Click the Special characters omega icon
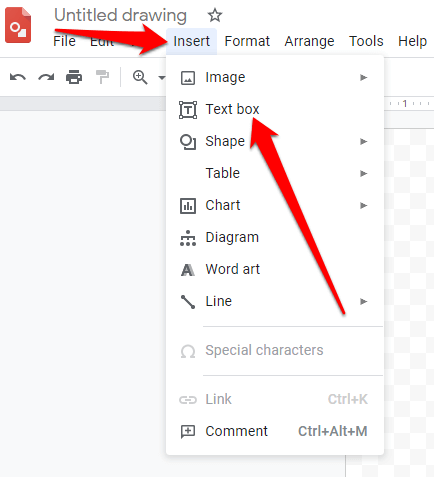Image resolution: width=434 pixels, height=477 pixels. point(188,351)
